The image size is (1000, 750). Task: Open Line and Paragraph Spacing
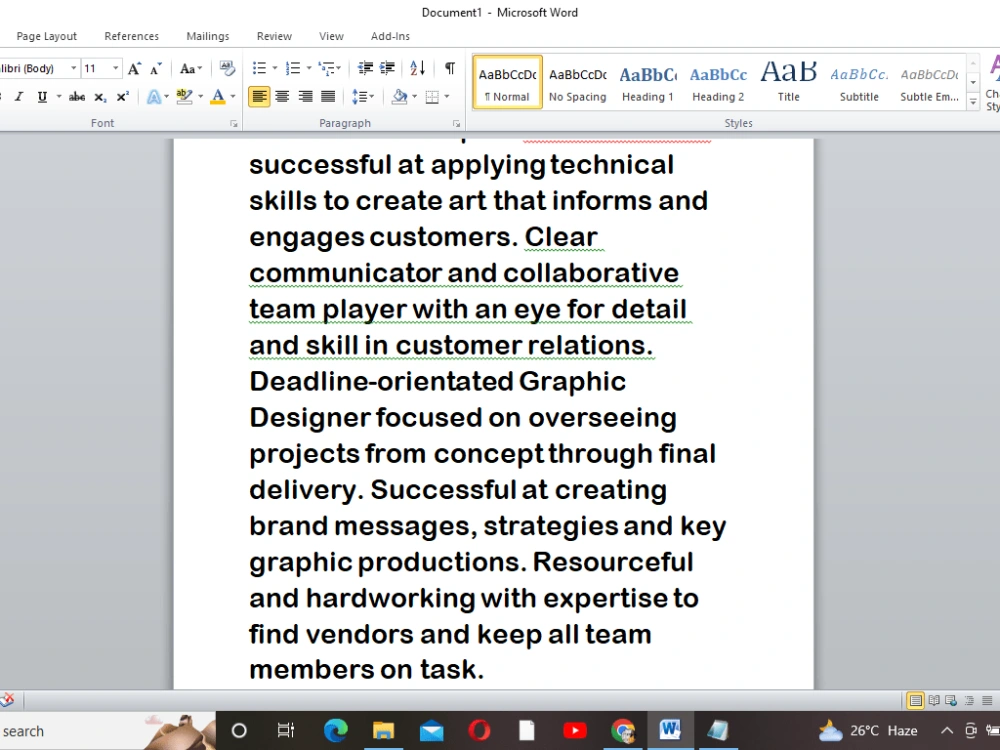[362, 96]
